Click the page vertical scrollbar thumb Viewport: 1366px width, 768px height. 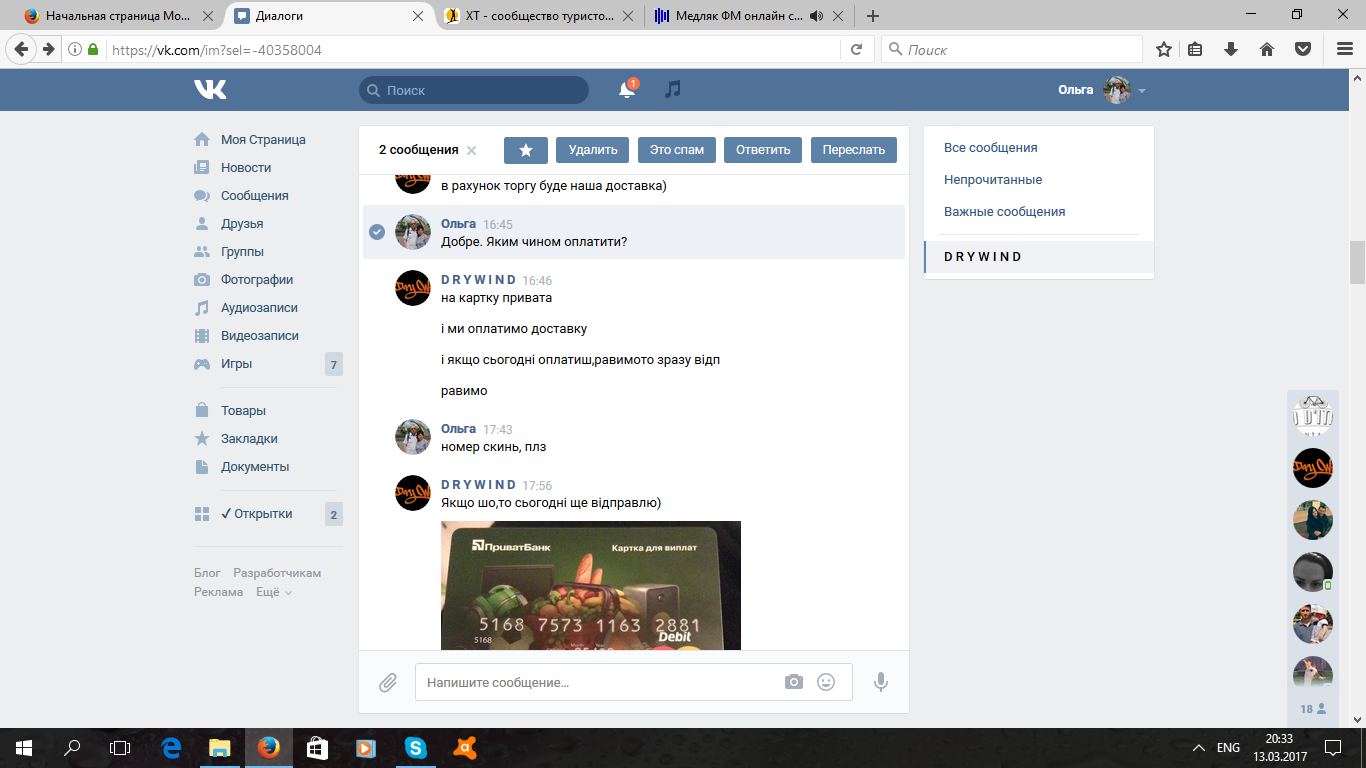coord(1357,262)
